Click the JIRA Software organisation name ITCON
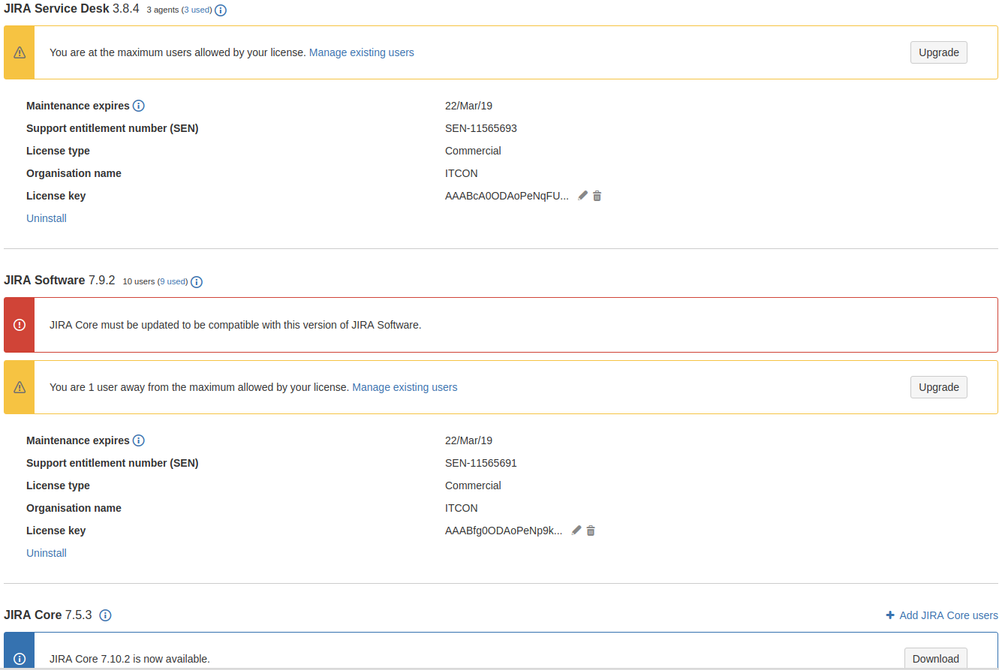999x670 pixels. 461,508
